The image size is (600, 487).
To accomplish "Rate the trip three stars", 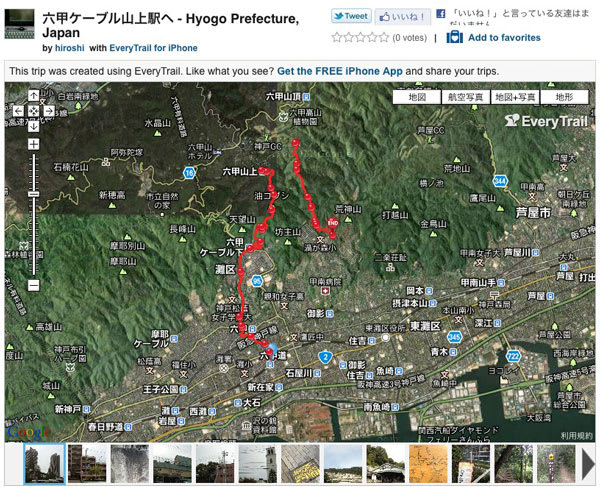I will click(x=360, y=37).
